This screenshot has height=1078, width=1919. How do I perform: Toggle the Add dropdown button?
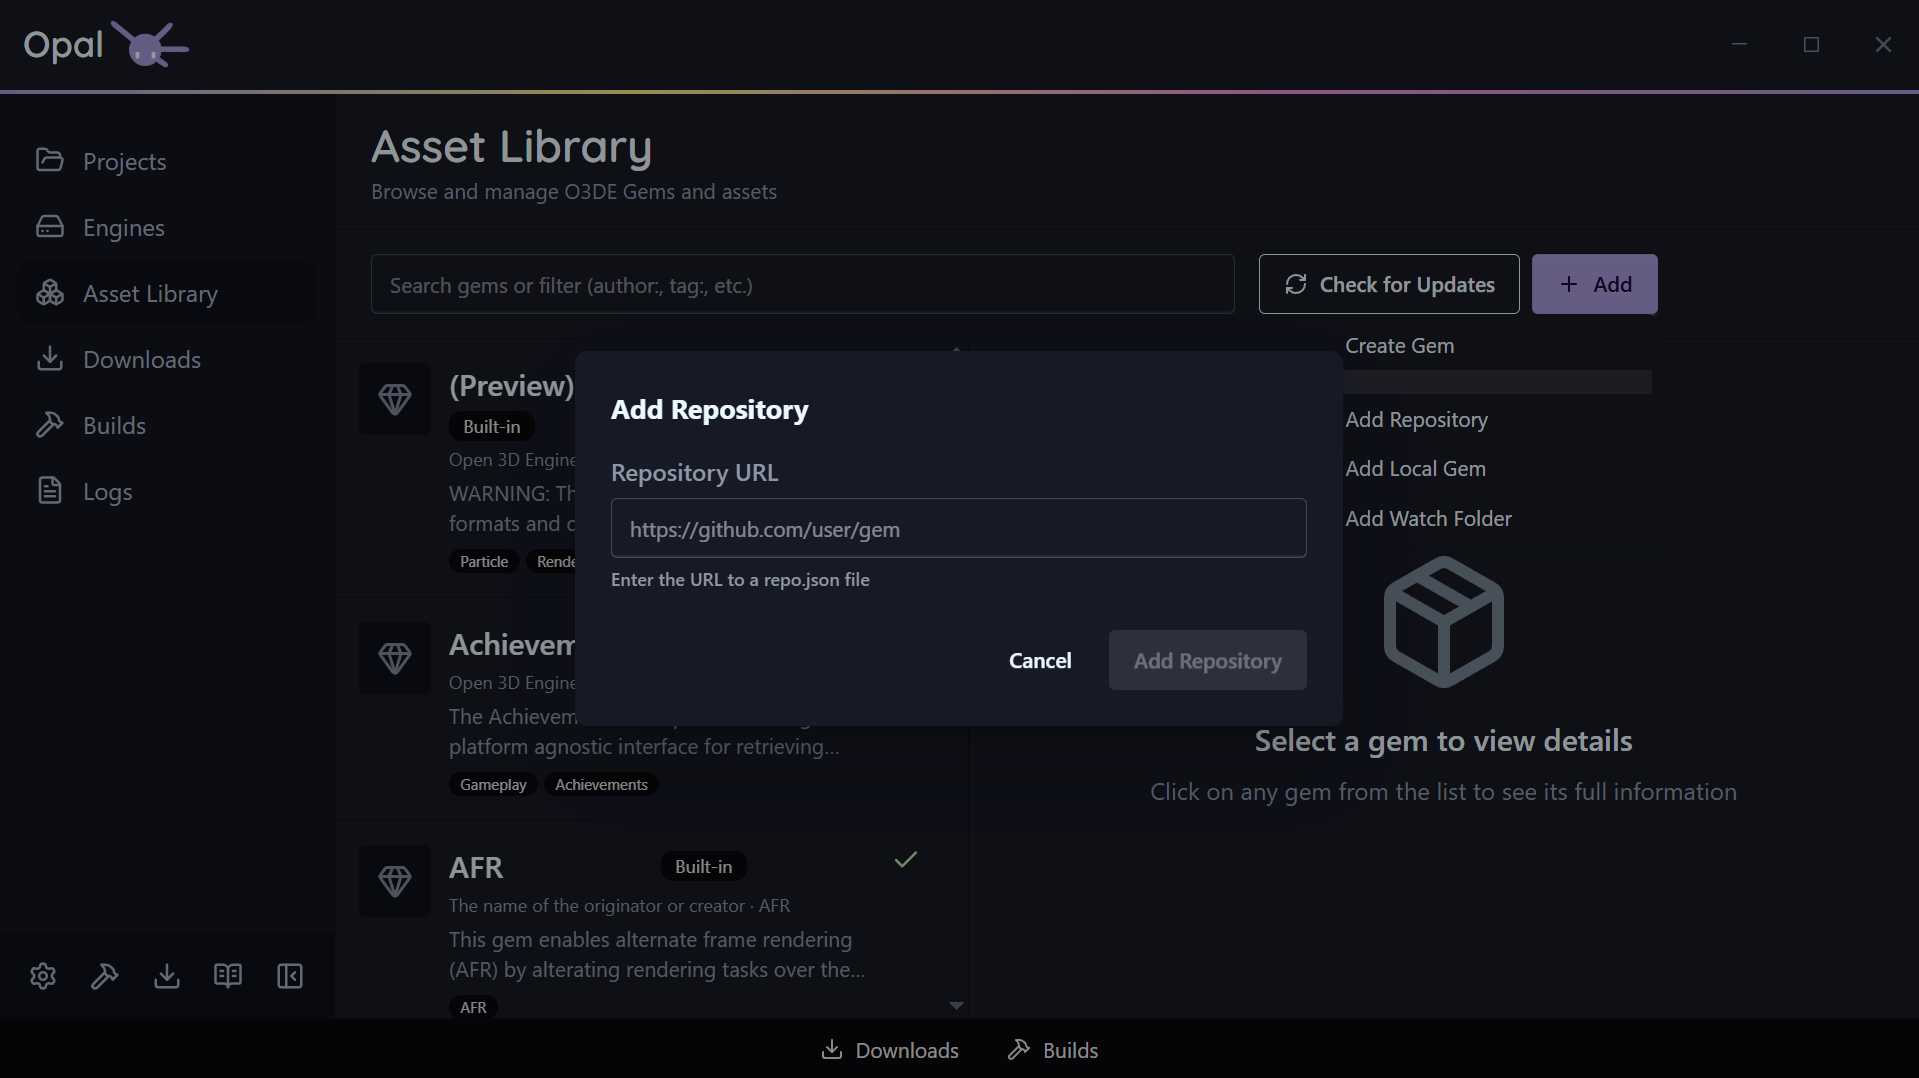click(1594, 284)
